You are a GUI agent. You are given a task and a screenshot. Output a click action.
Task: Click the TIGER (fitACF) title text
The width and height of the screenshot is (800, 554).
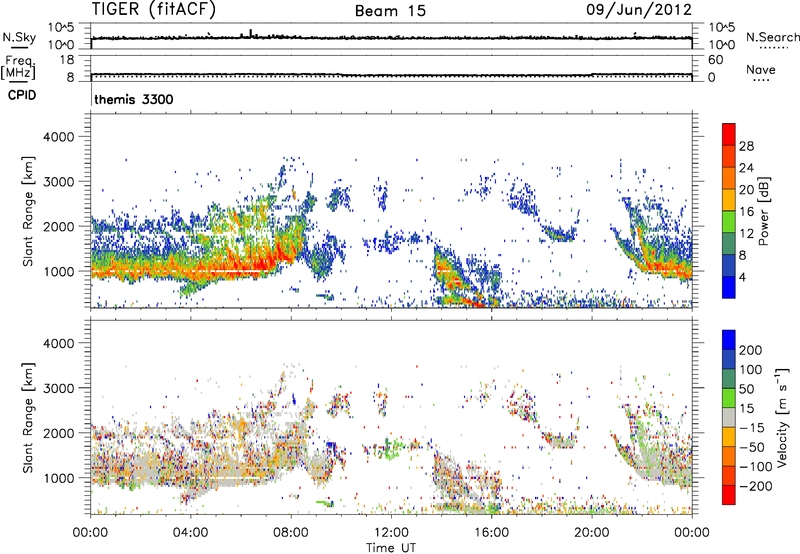[154, 9]
